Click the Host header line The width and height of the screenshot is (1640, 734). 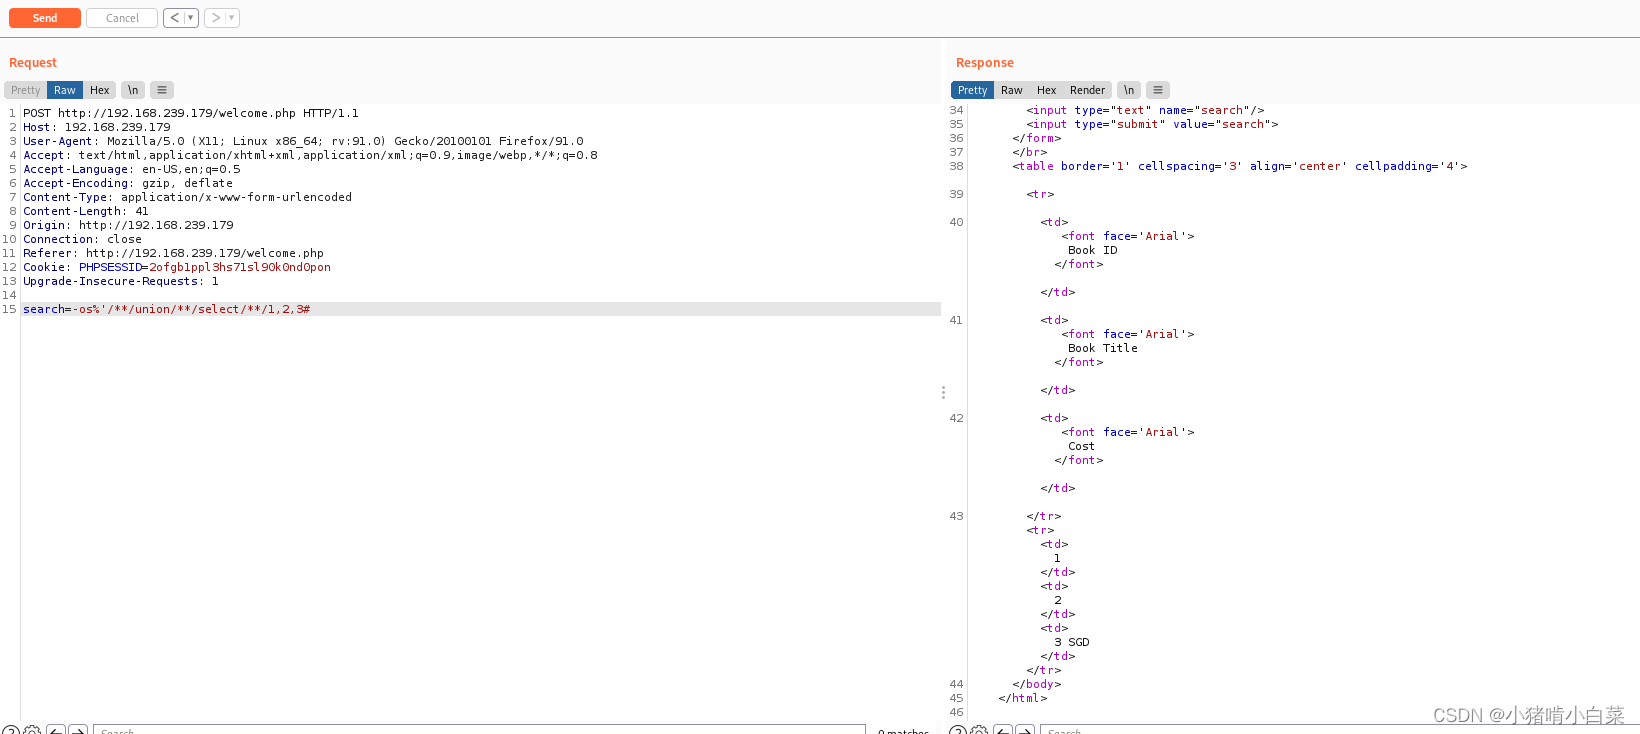97,127
